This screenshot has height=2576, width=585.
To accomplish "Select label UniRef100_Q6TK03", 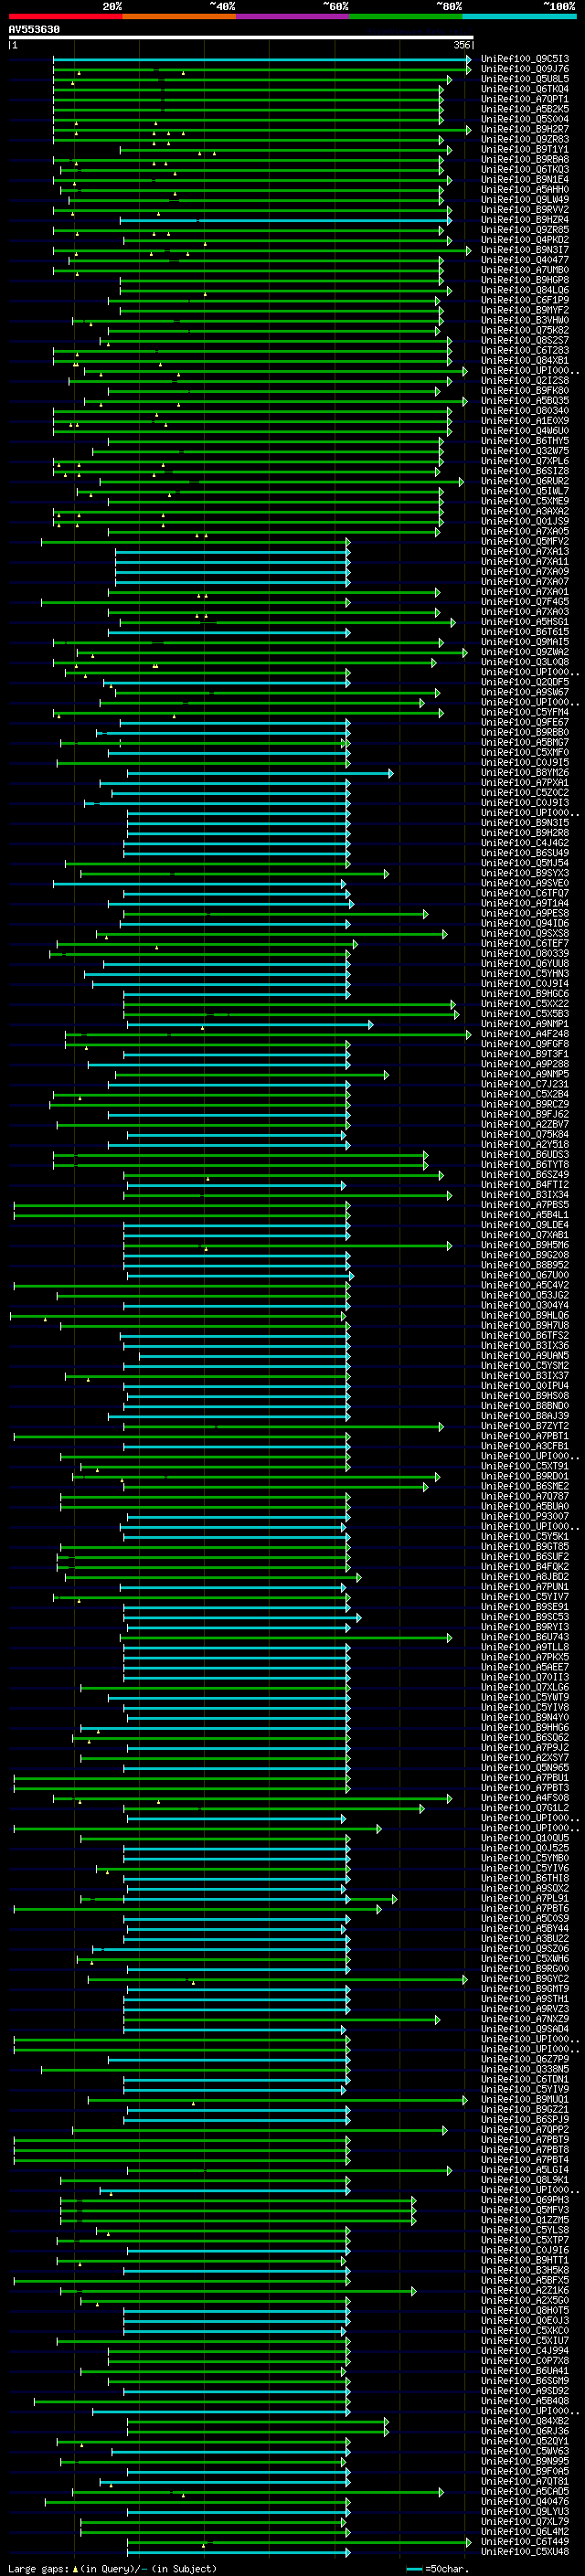I will tap(525, 169).
